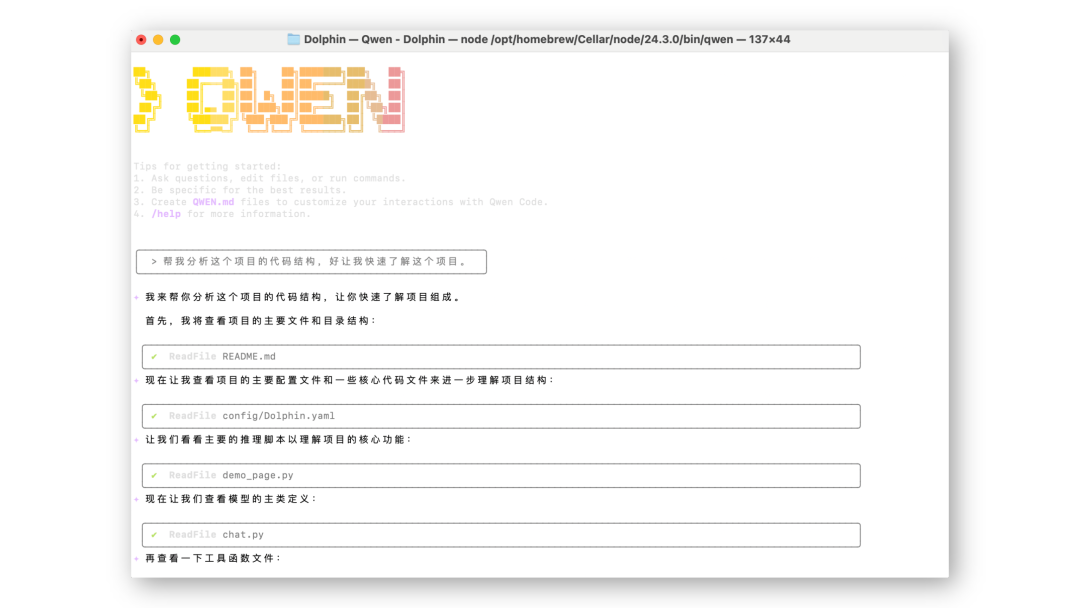Click the line '首先，我将查看项目的主要文件和目录结构'
This screenshot has height=608, width=1080.
(x=261, y=321)
